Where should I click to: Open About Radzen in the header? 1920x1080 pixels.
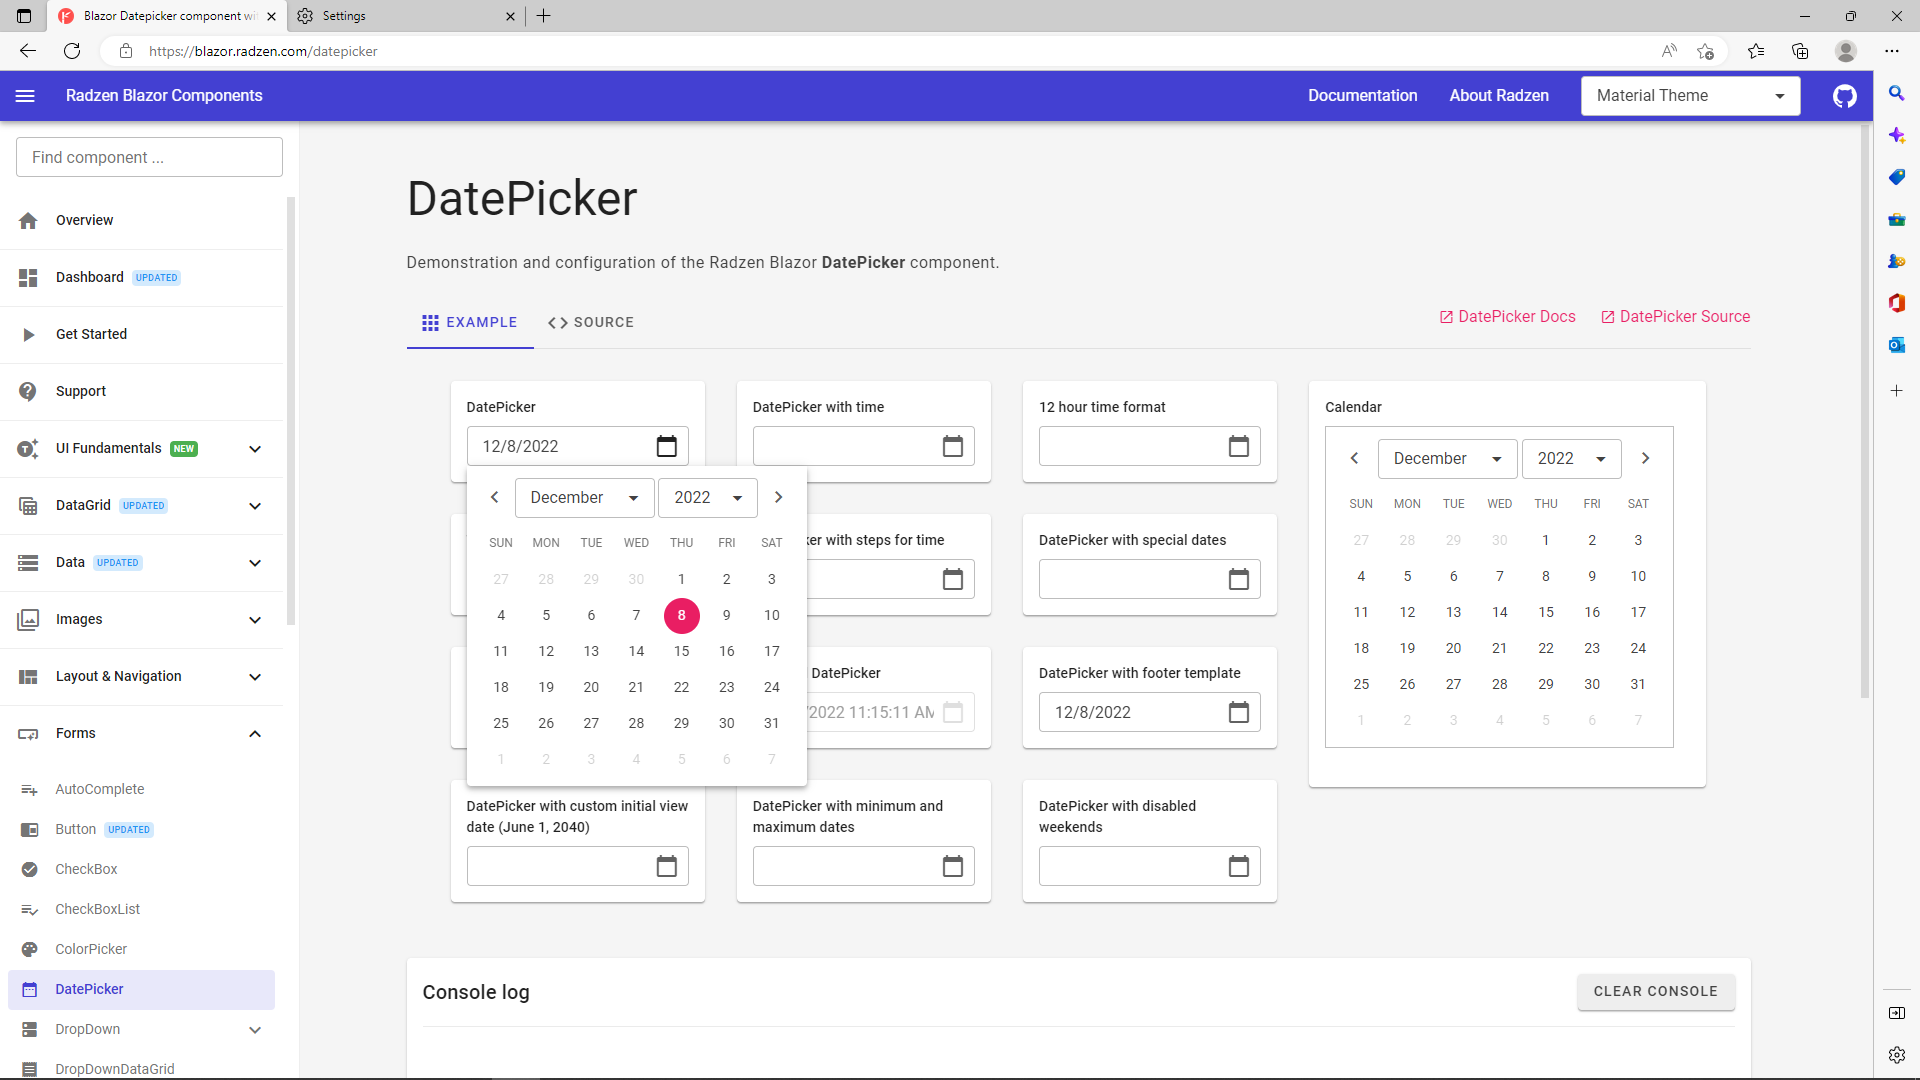(1499, 96)
